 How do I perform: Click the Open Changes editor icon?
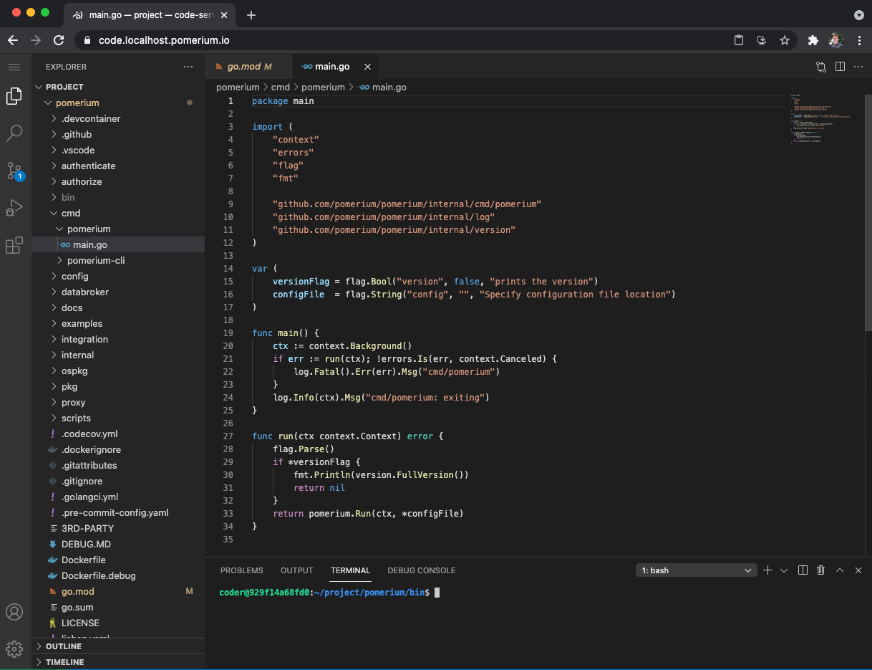(x=821, y=67)
